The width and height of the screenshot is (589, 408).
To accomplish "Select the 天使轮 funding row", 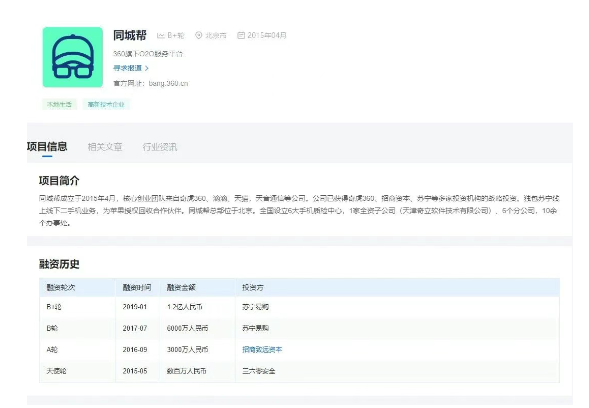I will pyautogui.click(x=299, y=371).
